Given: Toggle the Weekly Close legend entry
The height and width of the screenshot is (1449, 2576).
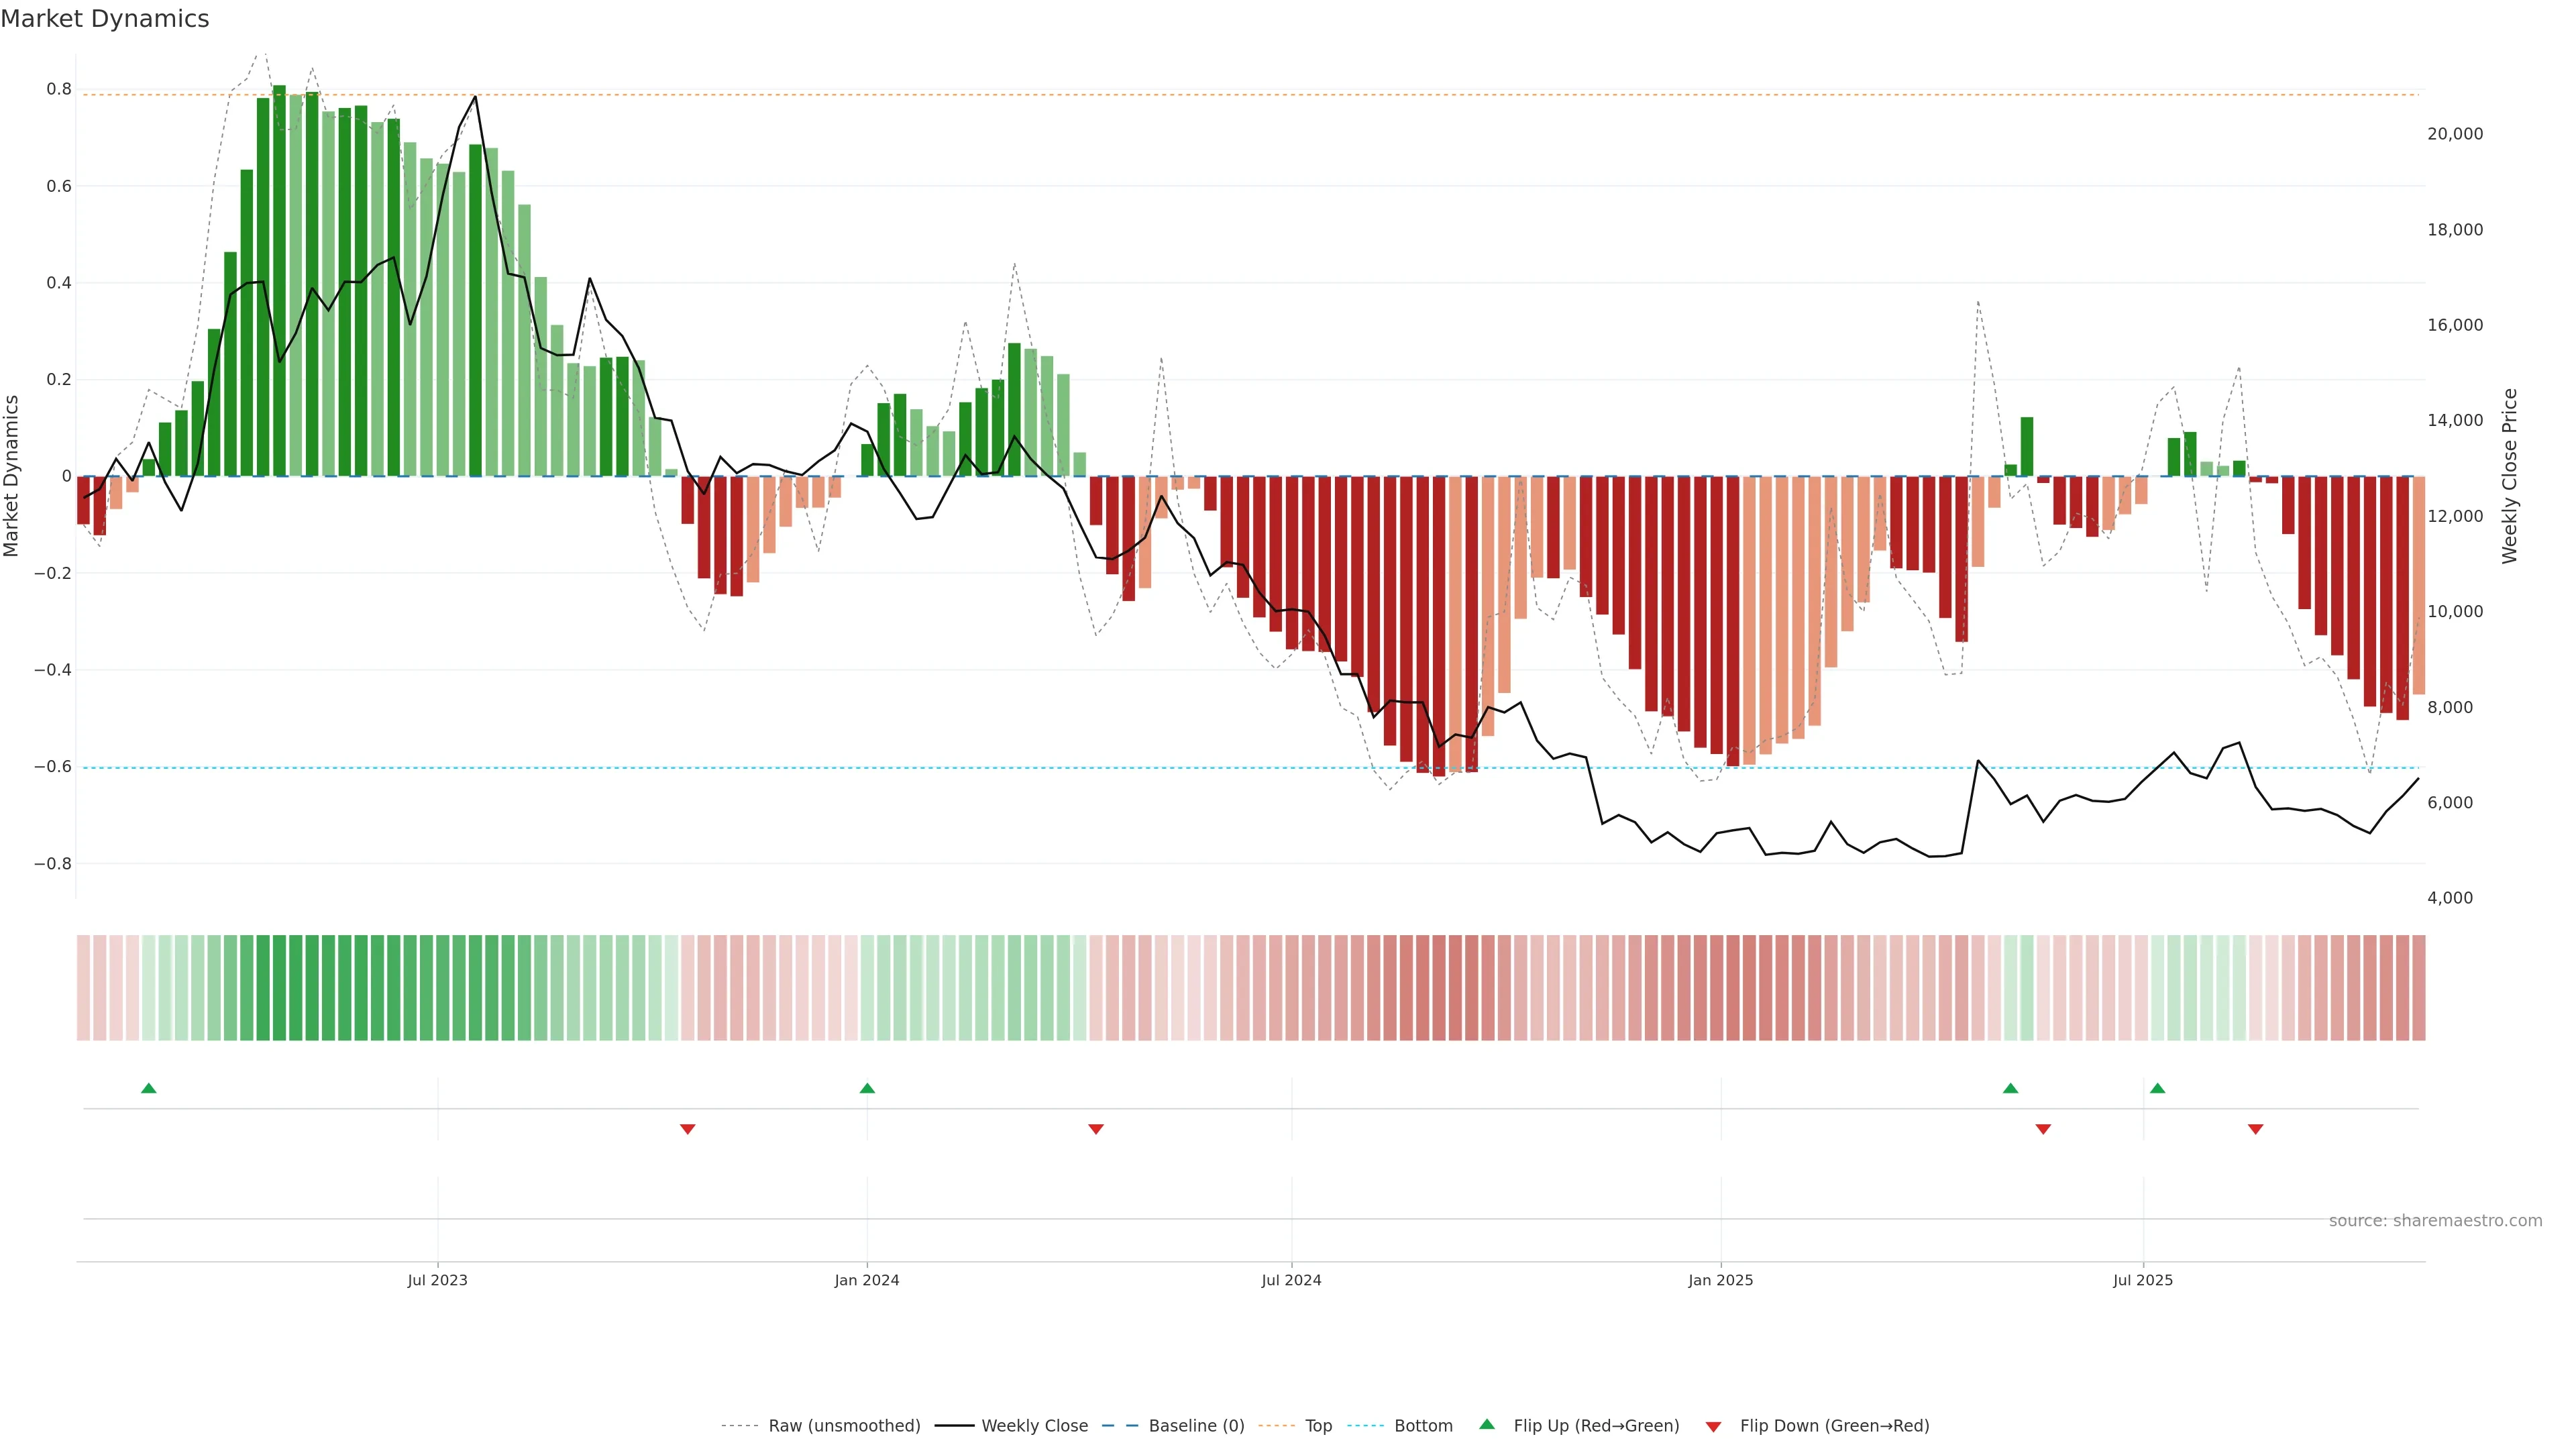Looking at the screenshot, I should tap(1034, 1426).
